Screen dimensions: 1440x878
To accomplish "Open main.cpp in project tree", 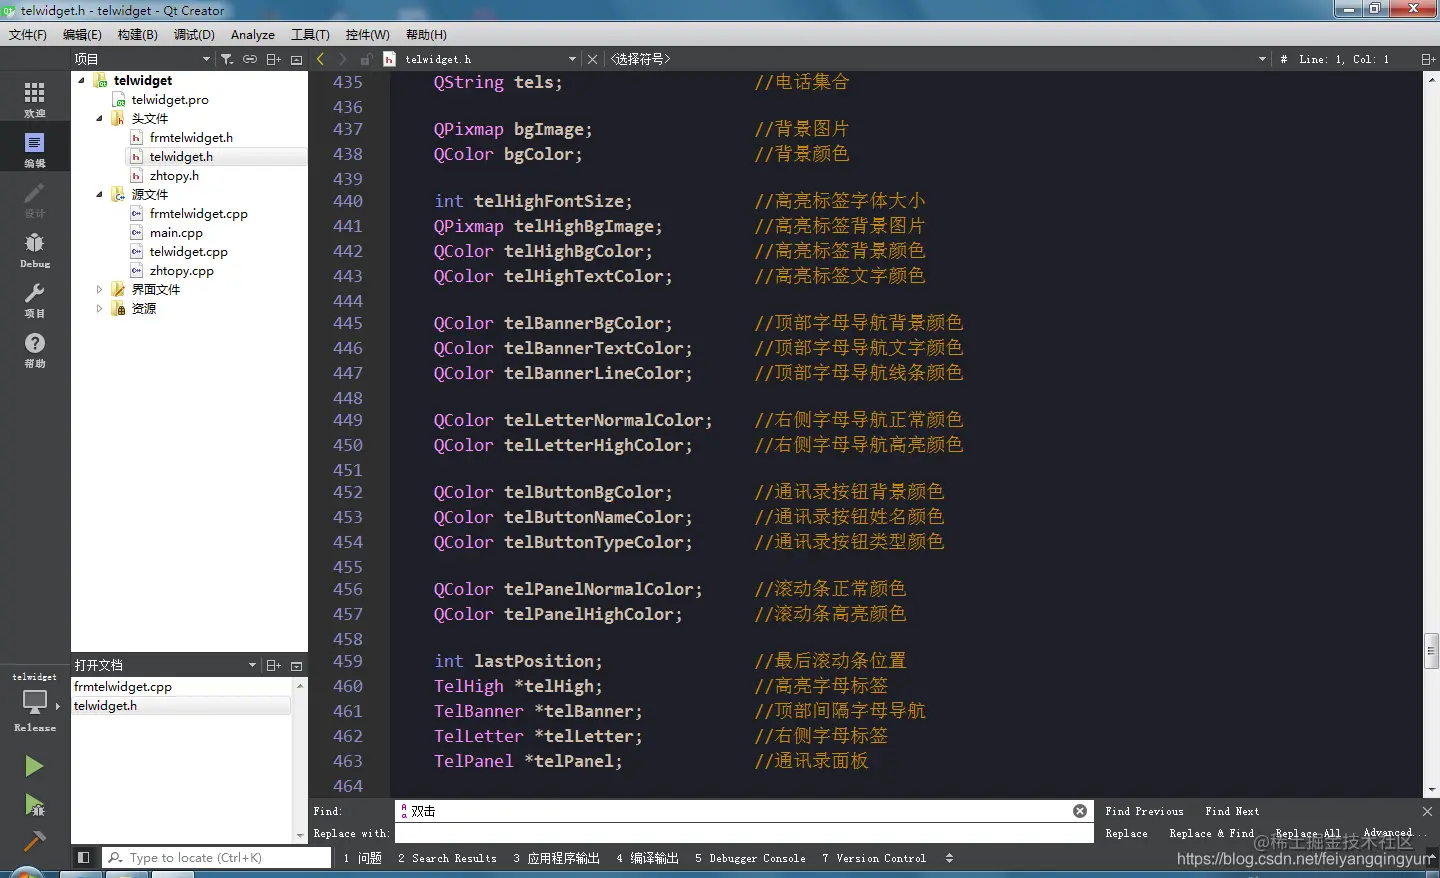I will [x=176, y=232].
